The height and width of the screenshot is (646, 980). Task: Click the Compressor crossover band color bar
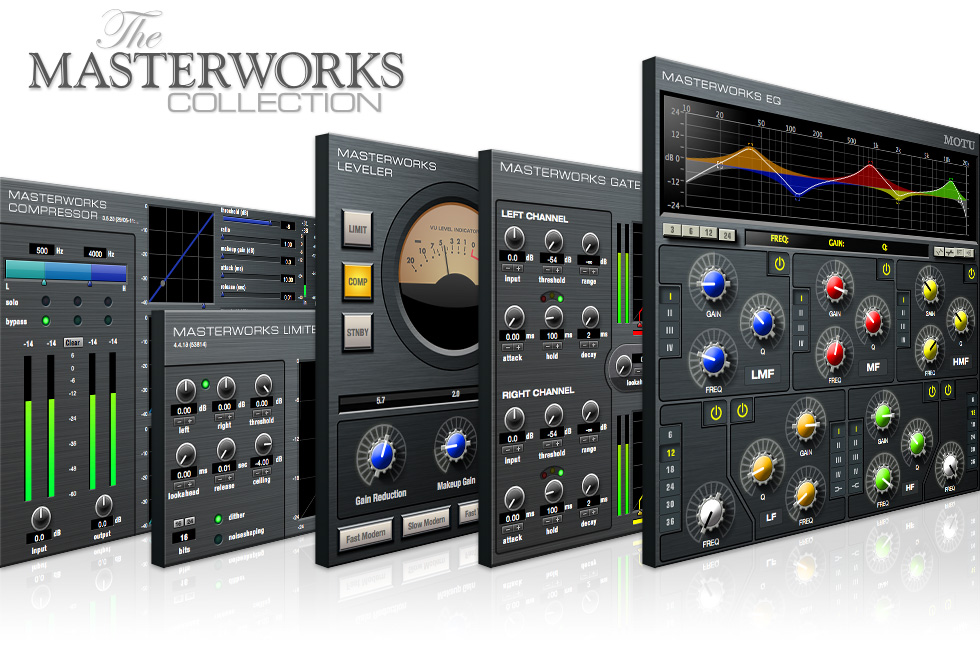pos(66,270)
